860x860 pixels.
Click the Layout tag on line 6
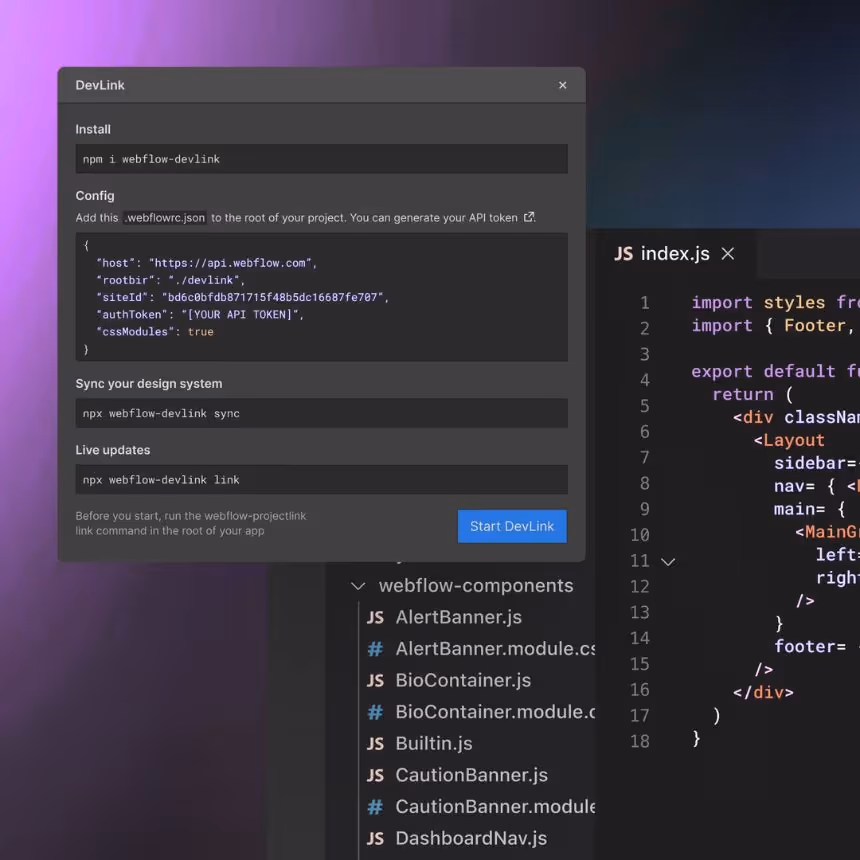coord(789,440)
